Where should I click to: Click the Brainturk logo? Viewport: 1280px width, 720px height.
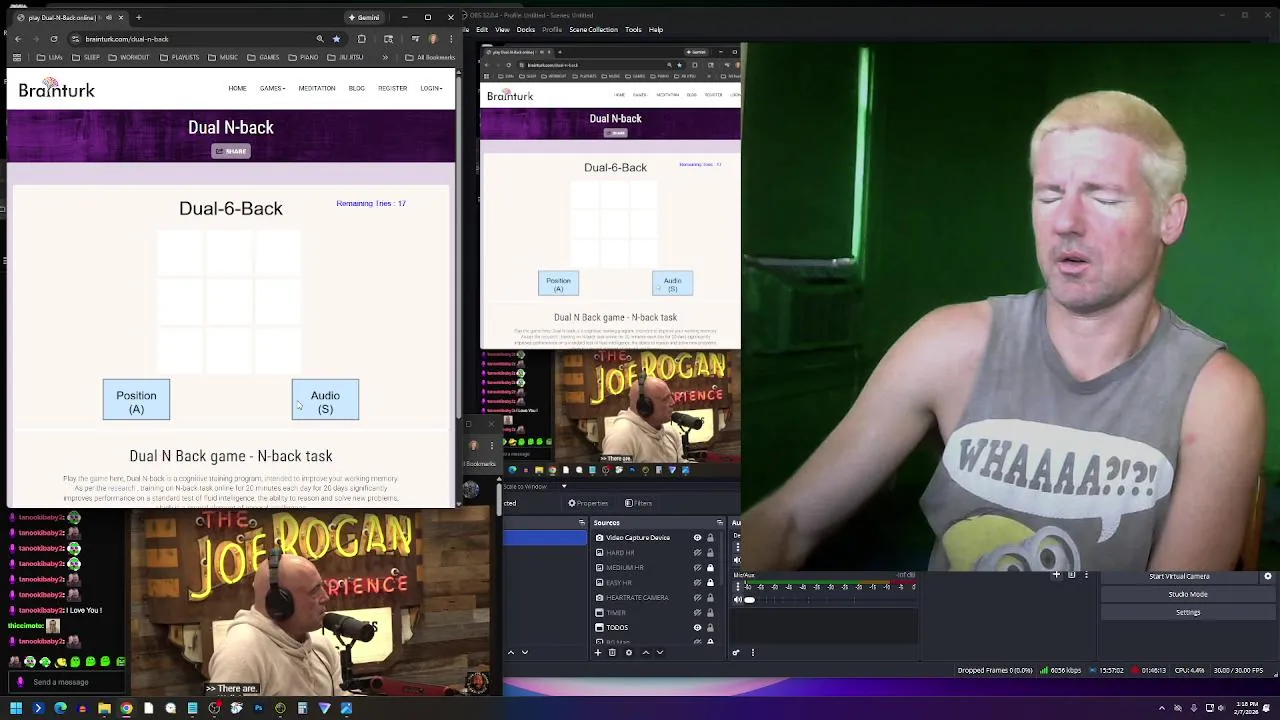(56, 88)
